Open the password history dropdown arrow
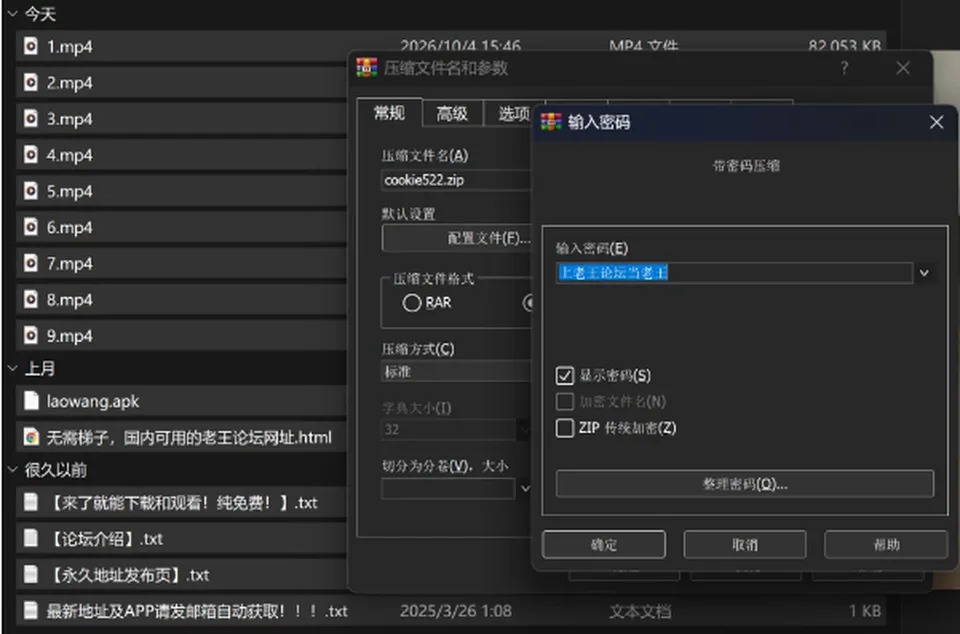960x634 pixels. coord(924,273)
